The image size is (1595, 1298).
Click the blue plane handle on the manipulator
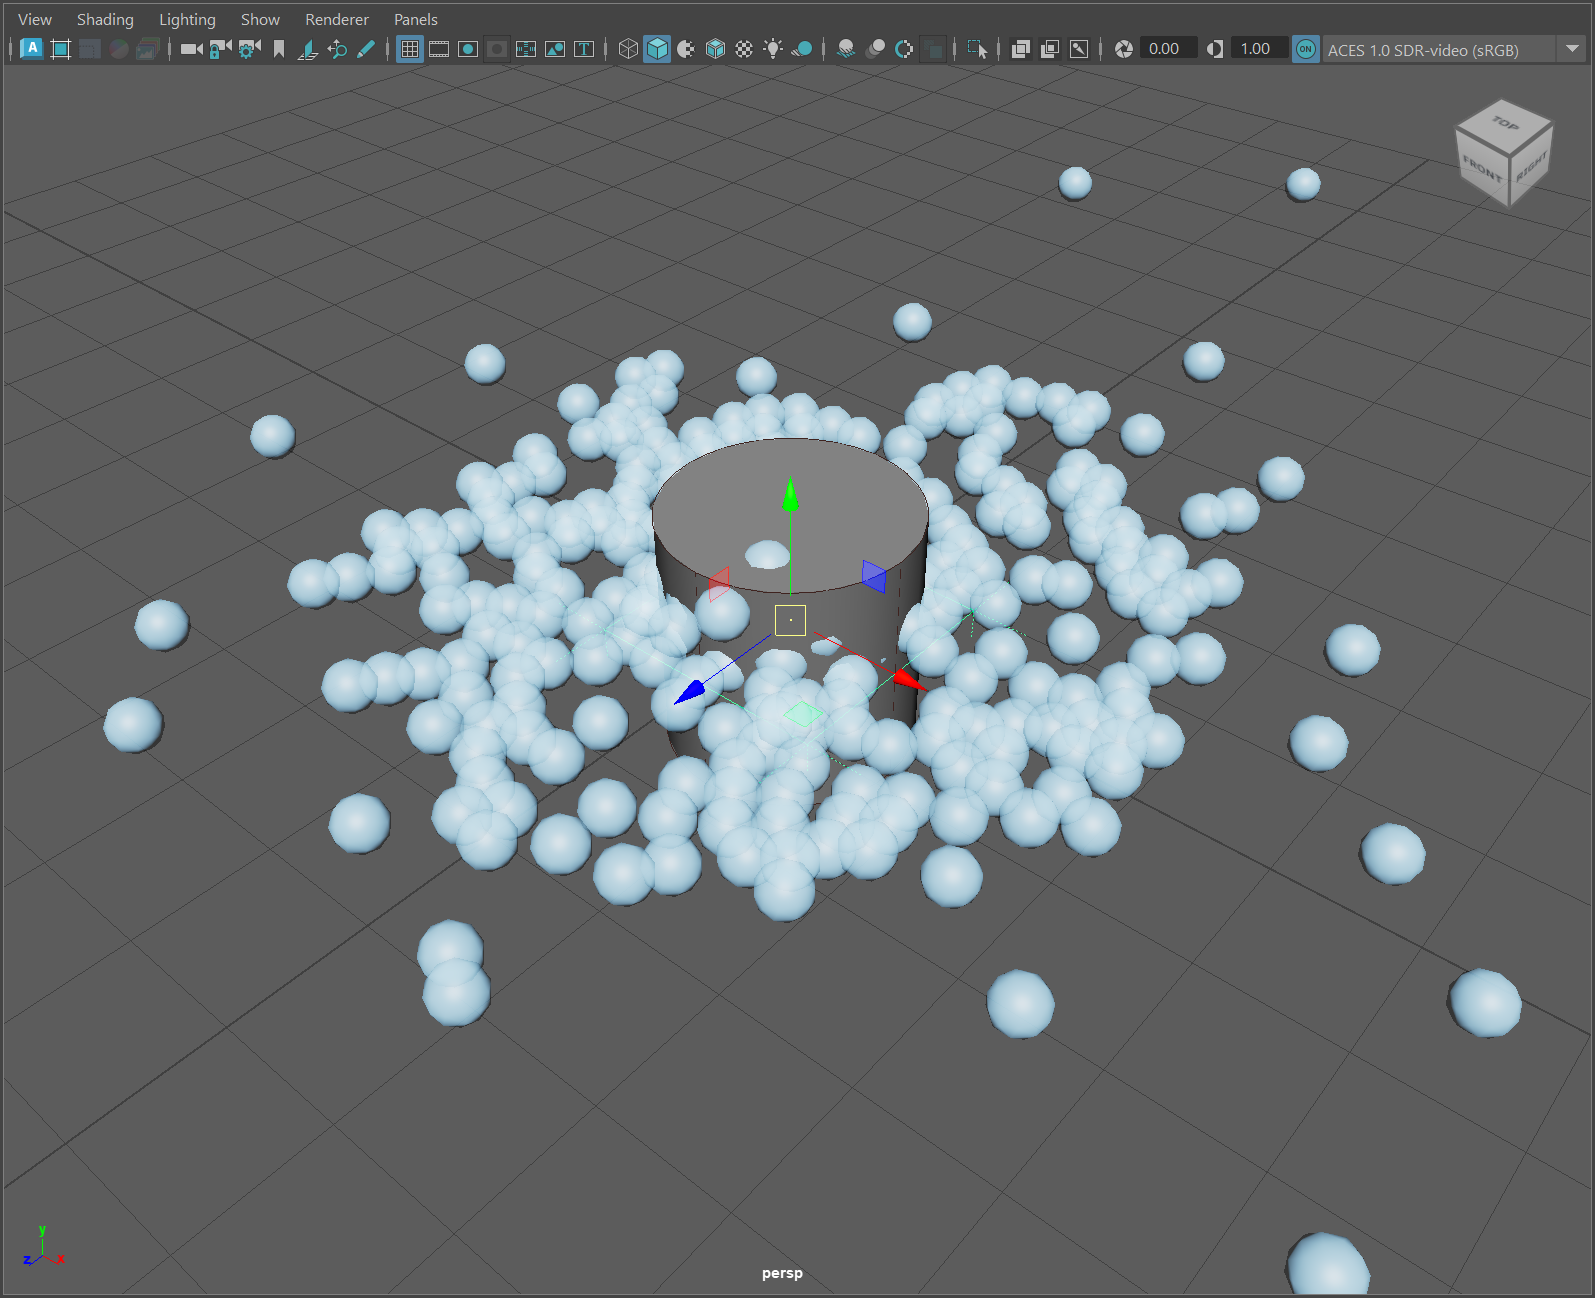point(874,577)
